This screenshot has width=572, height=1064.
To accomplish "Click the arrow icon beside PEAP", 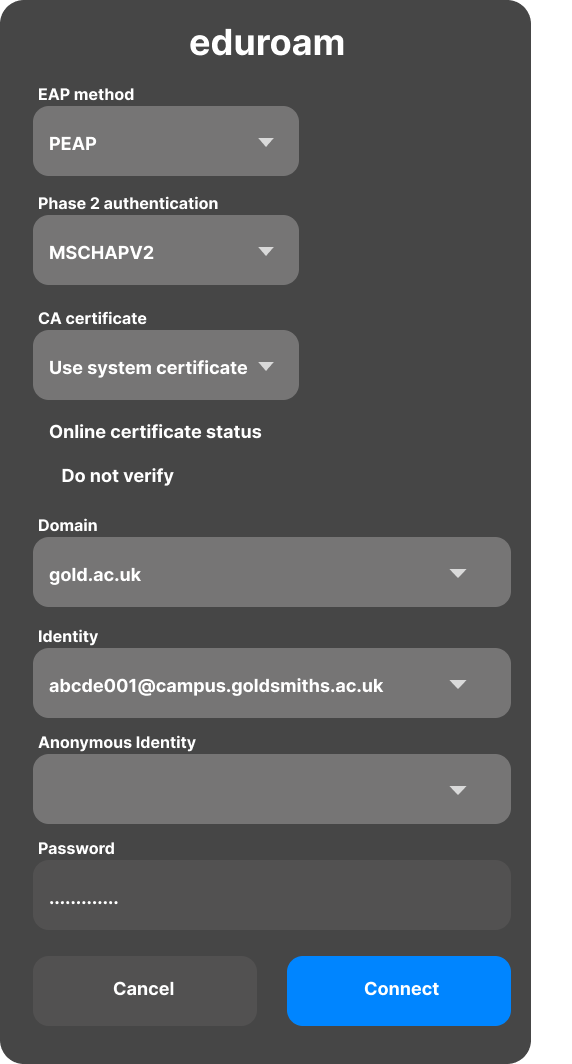I will pos(266,142).
